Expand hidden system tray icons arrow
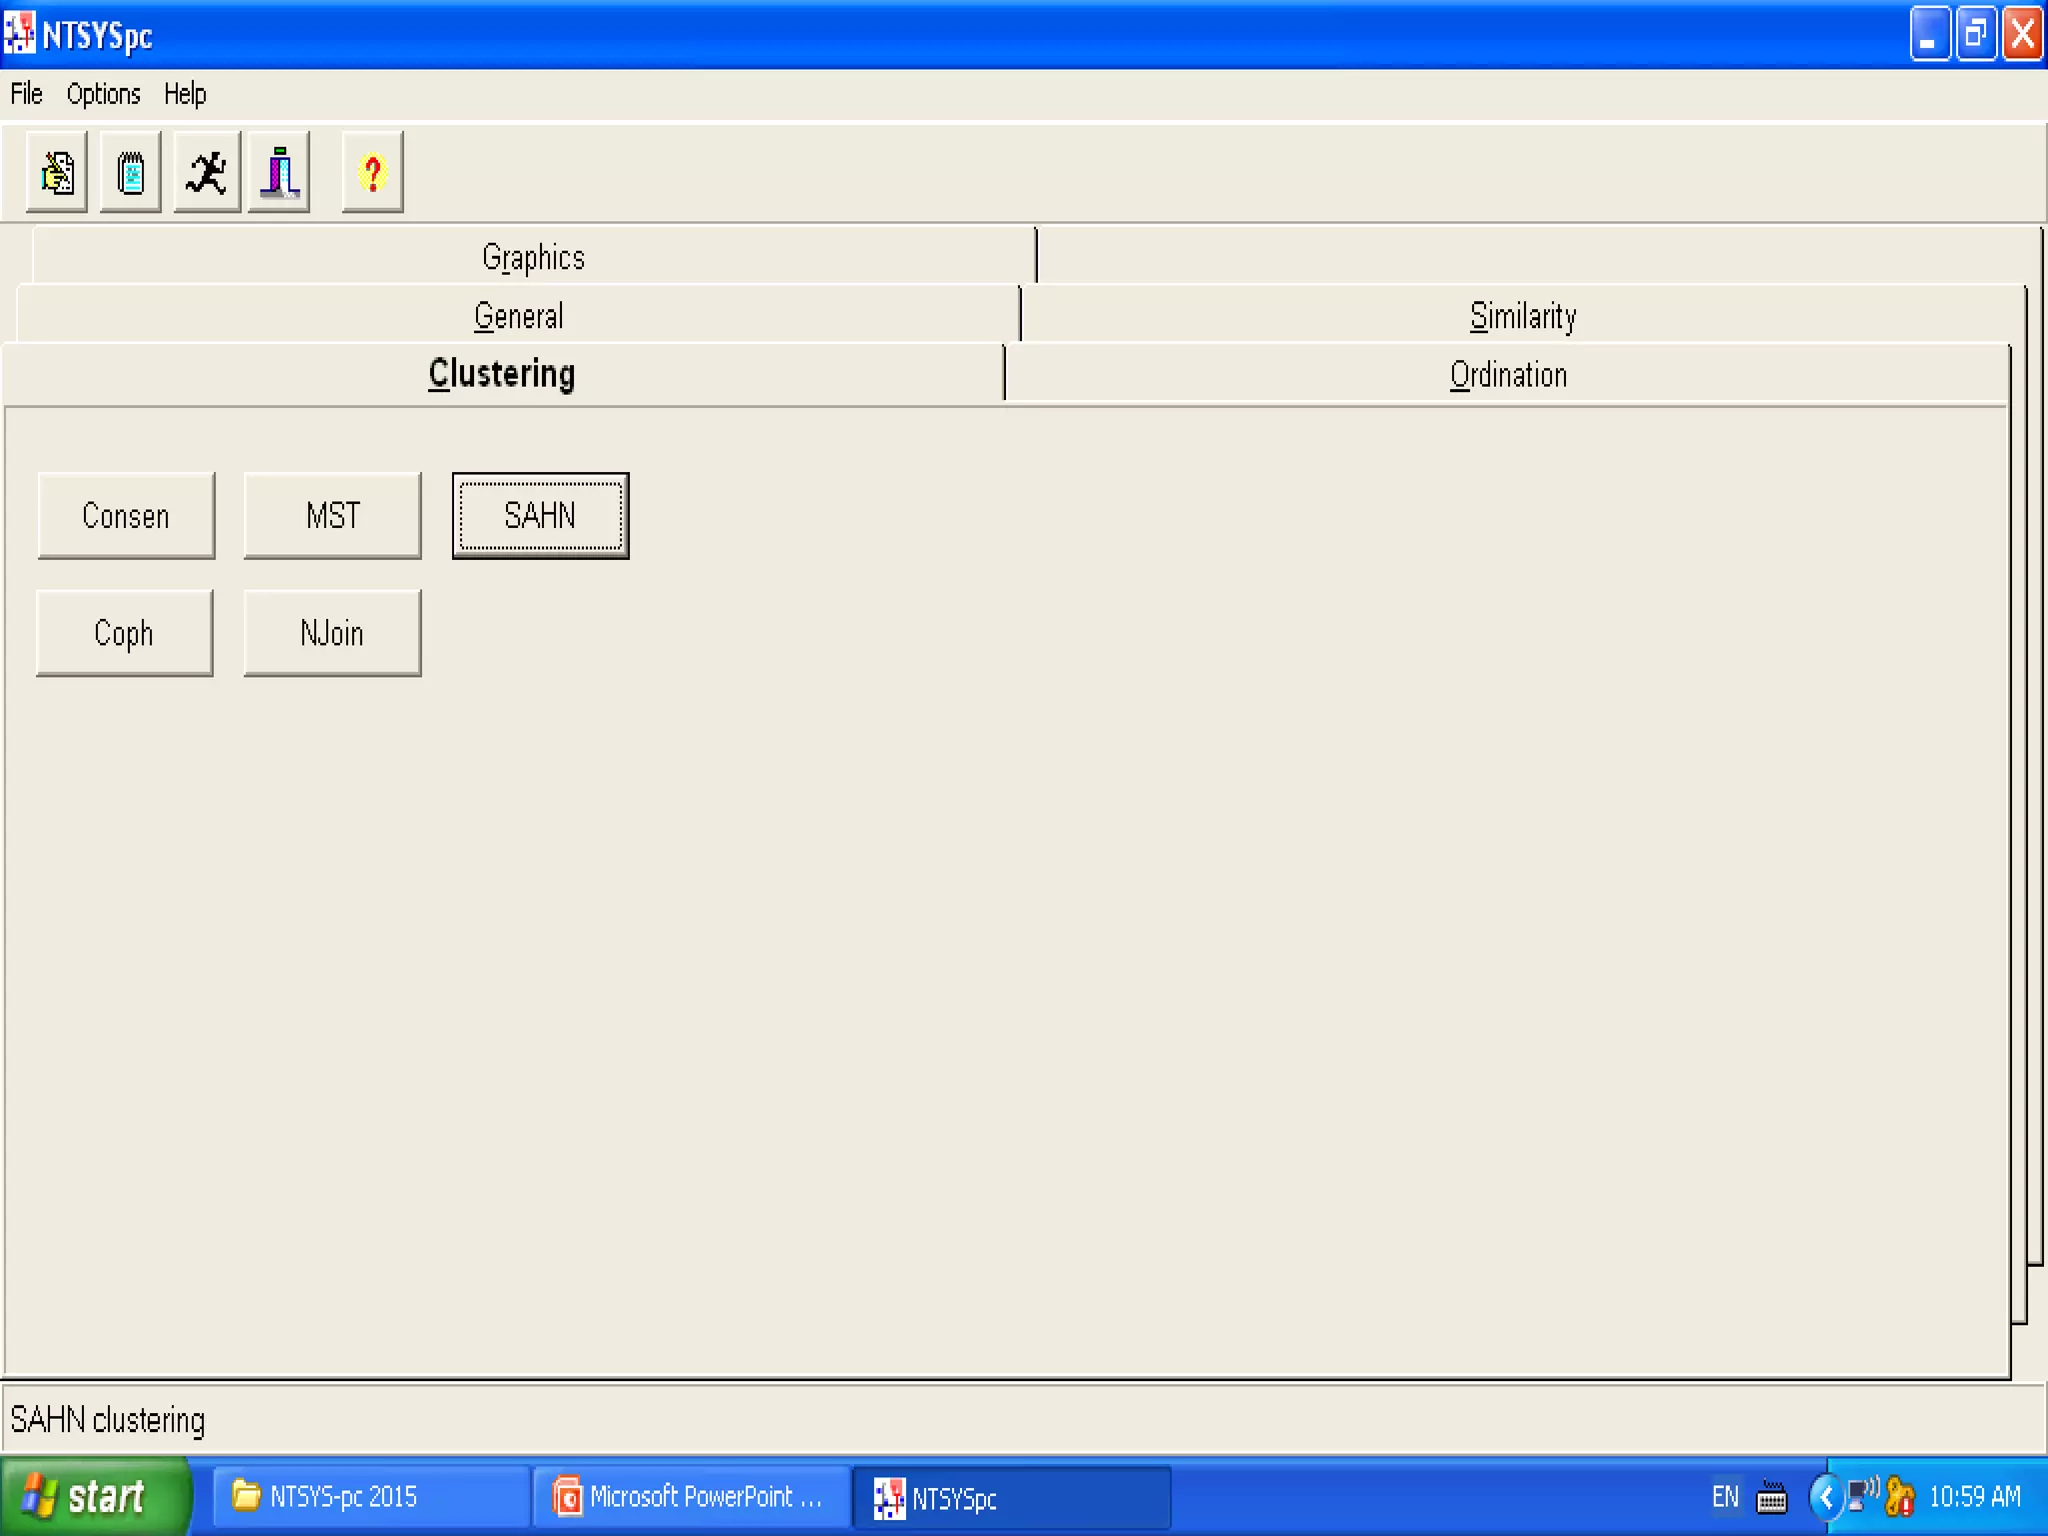The width and height of the screenshot is (2048, 1536). [1825, 1497]
